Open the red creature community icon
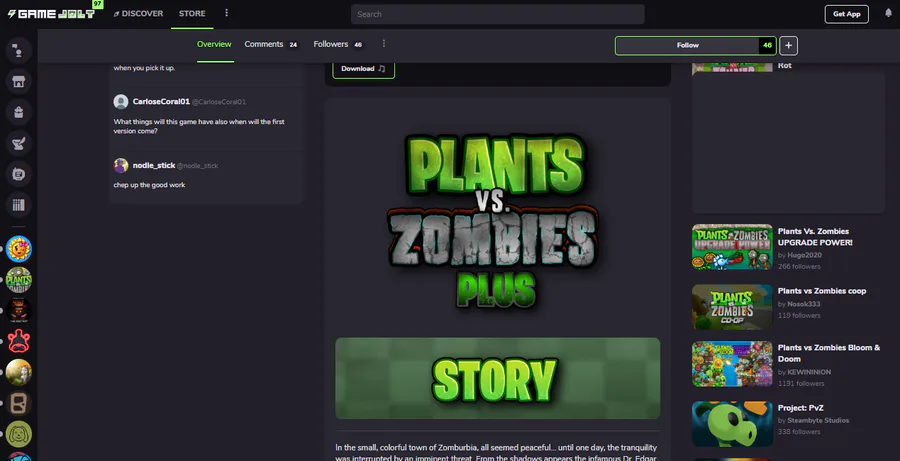Image resolution: width=900 pixels, height=461 pixels. [x=18, y=342]
